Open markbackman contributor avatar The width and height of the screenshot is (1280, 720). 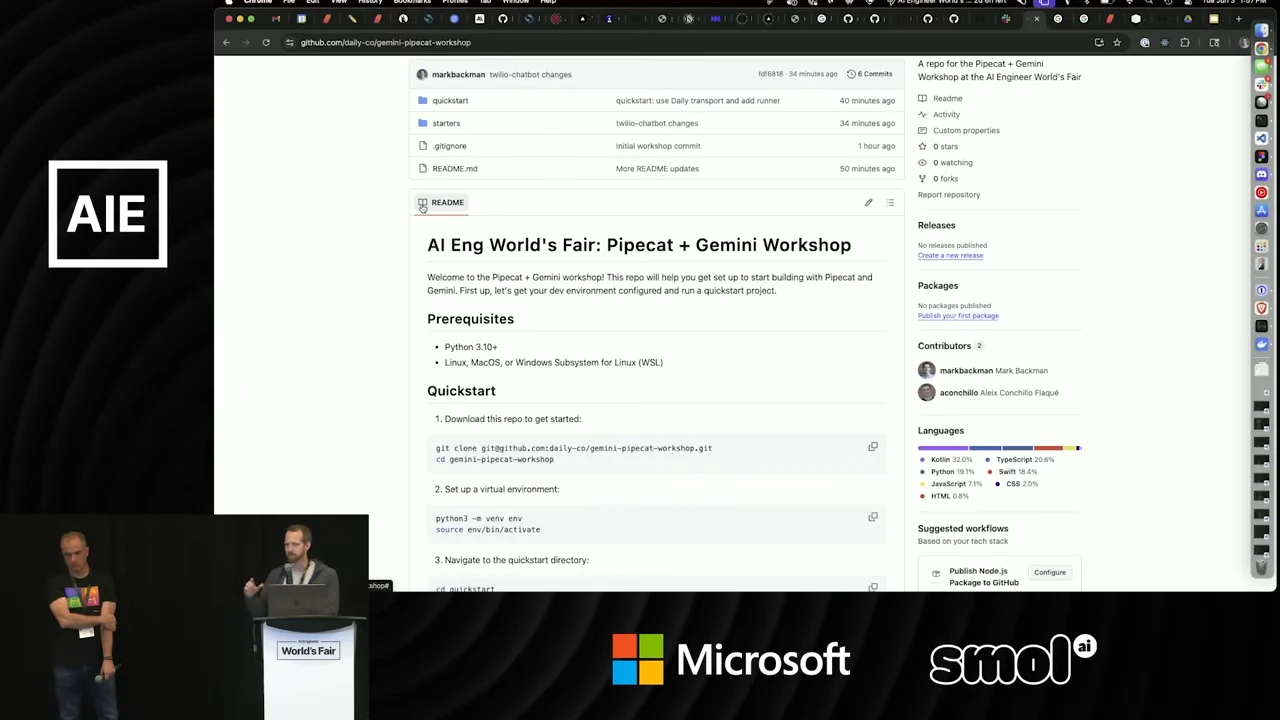927,370
